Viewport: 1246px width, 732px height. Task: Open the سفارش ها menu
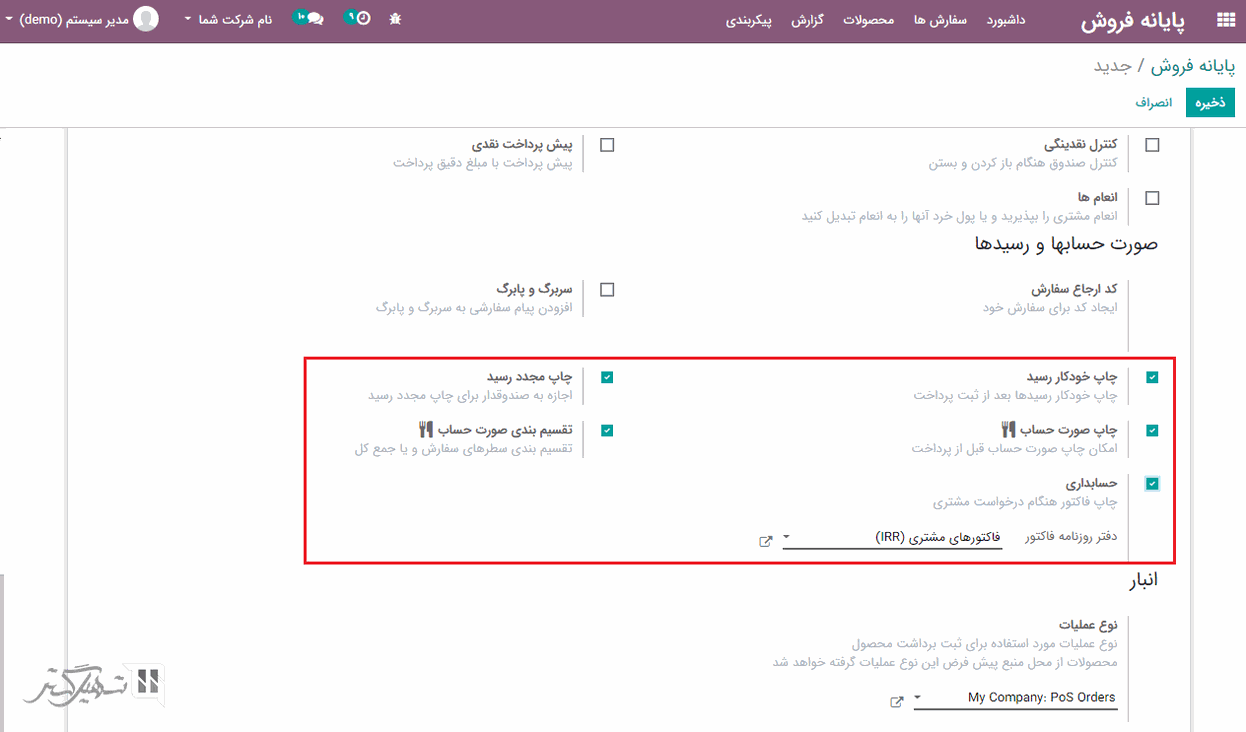(940, 20)
